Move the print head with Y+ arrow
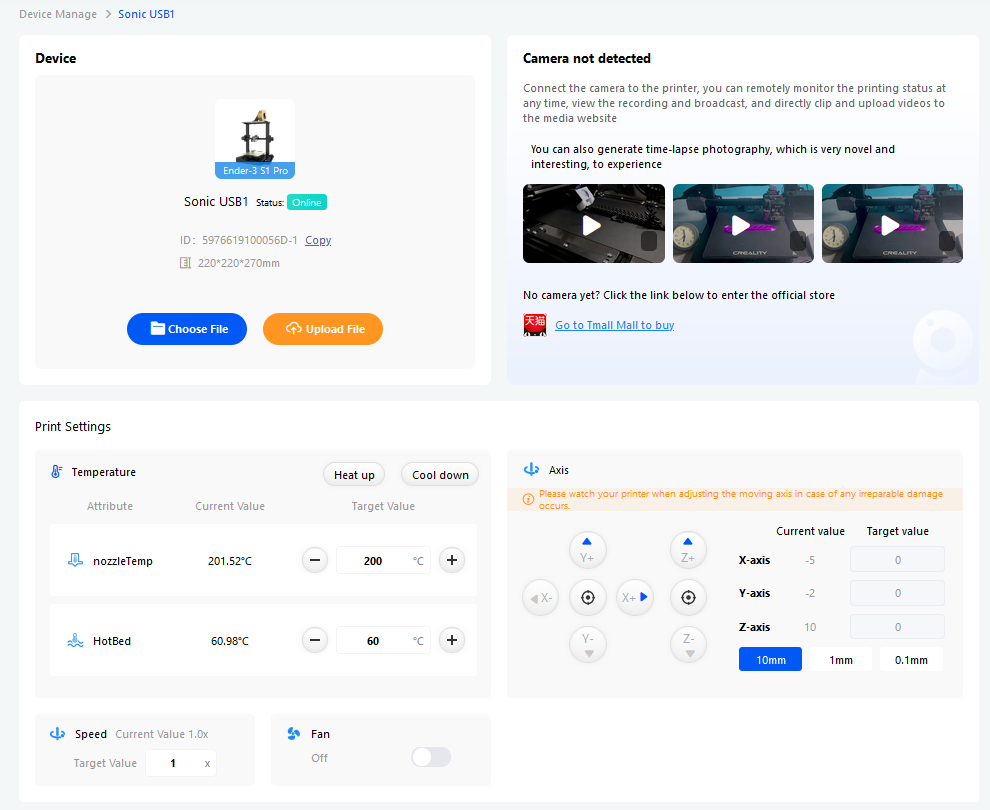 click(588, 550)
